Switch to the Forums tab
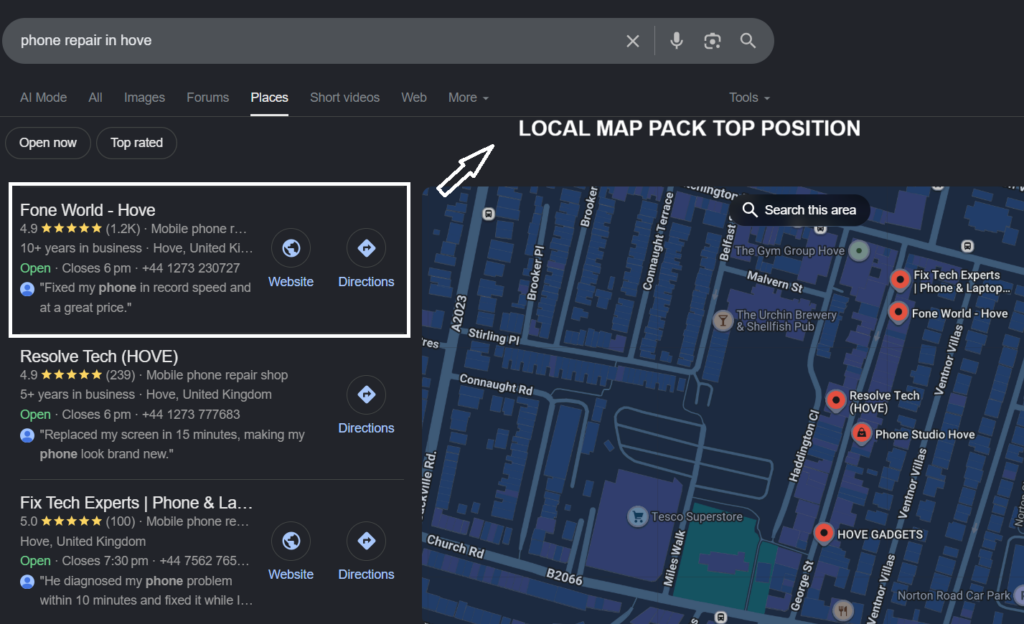 pyautogui.click(x=208, y=97)
